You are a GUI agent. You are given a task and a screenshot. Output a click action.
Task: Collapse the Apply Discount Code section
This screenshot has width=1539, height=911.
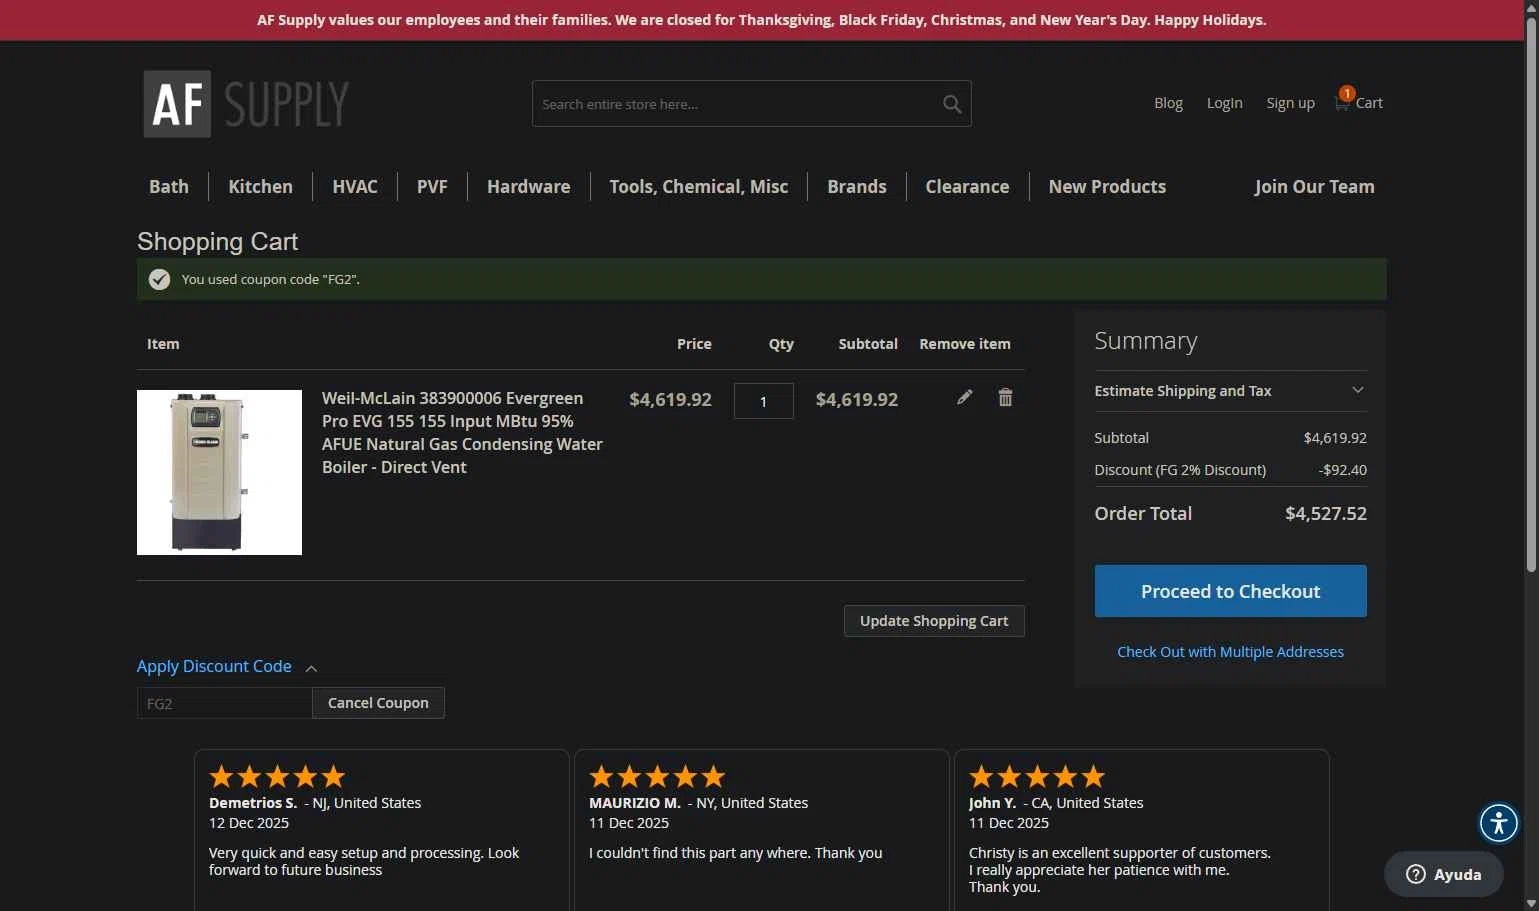227,667
